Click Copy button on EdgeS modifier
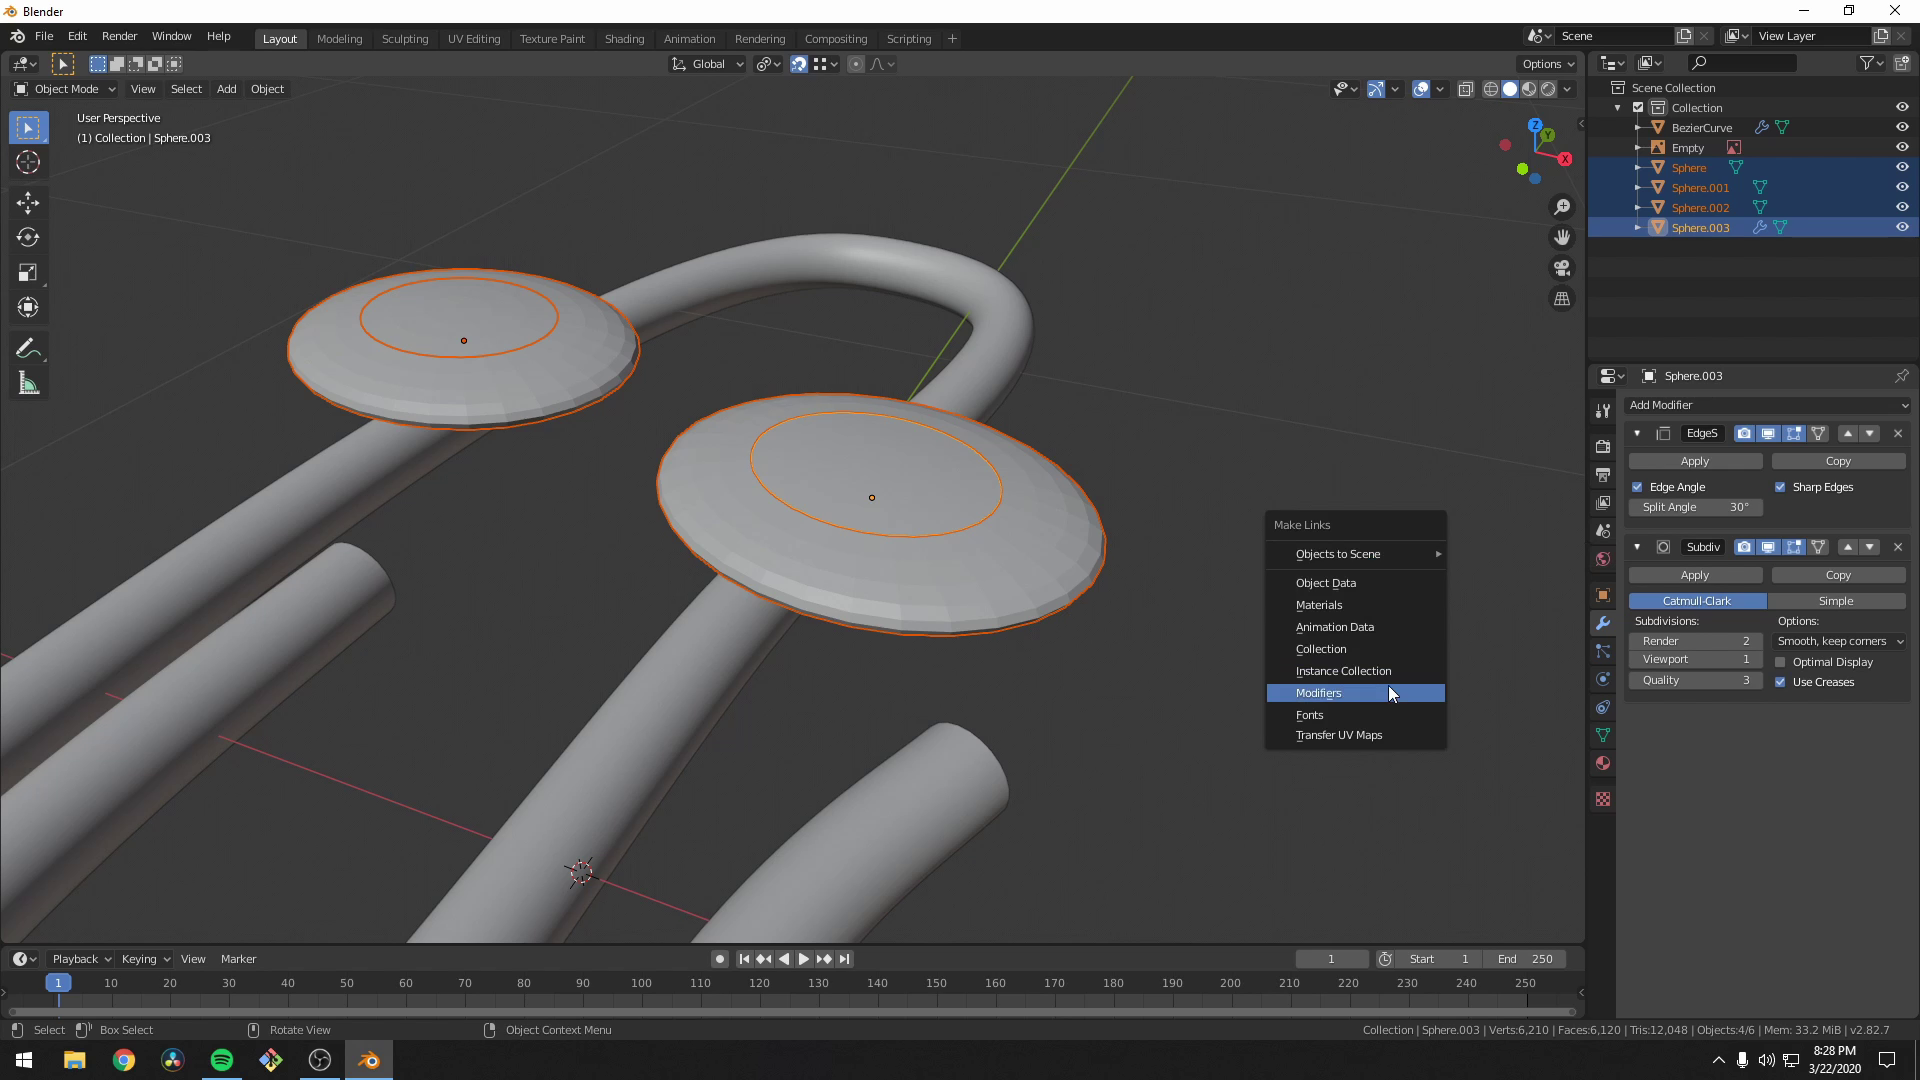This screenshot has width=1920, height=1080. click(1838, 460)
